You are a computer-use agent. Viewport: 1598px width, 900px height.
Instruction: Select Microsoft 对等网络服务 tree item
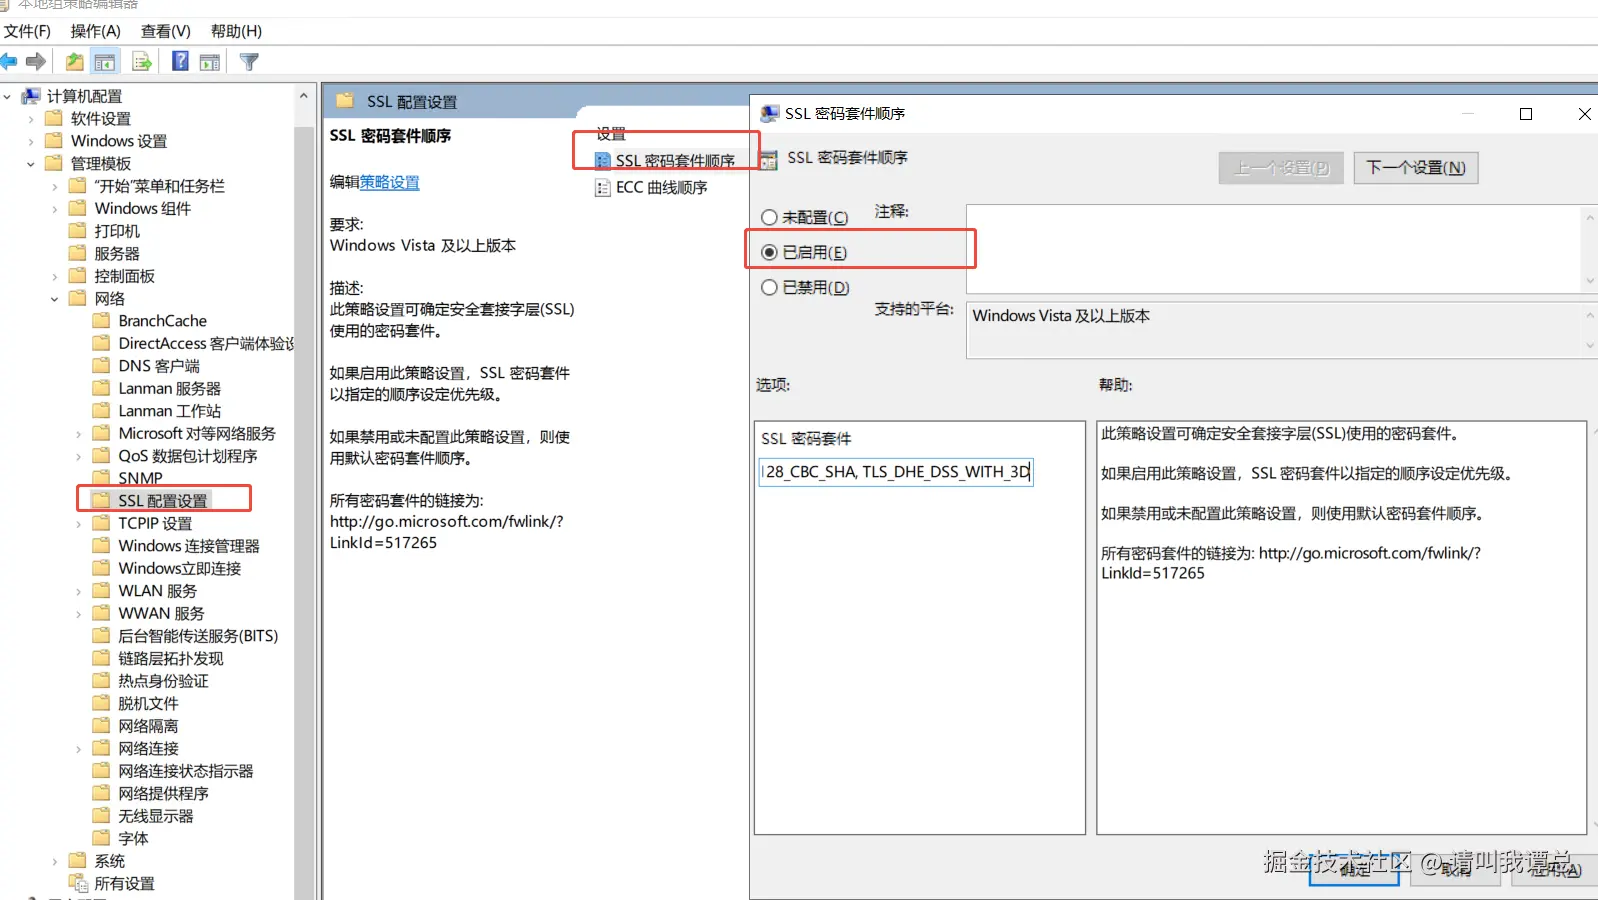[197, 433]
